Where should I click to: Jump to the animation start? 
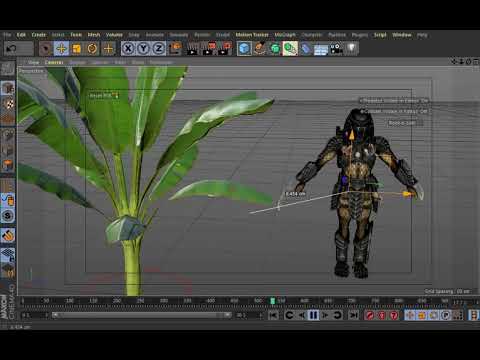273,315
